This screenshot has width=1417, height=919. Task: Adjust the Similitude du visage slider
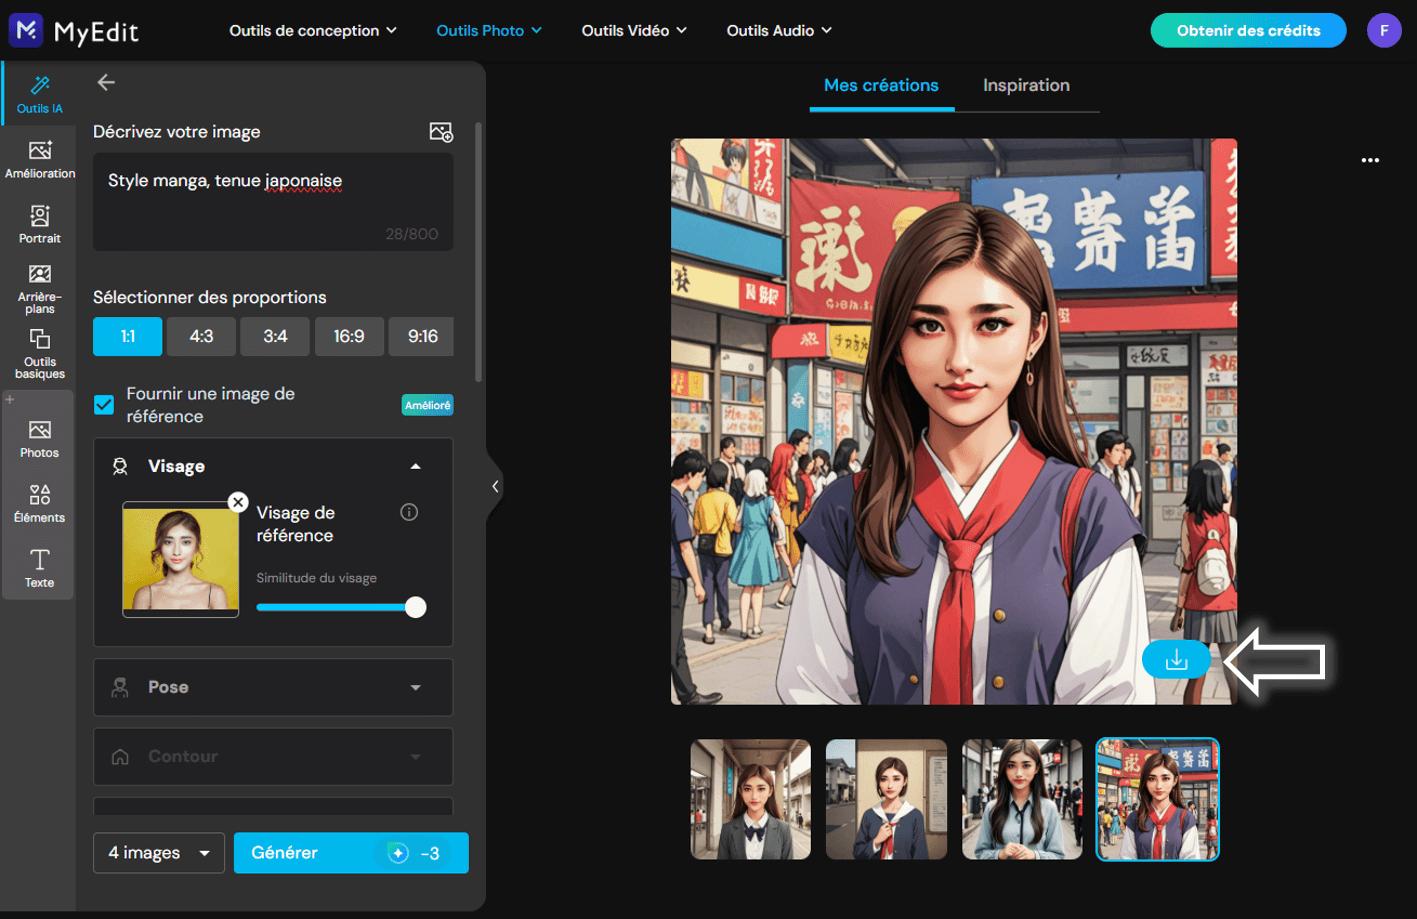(x=415, y=607)
